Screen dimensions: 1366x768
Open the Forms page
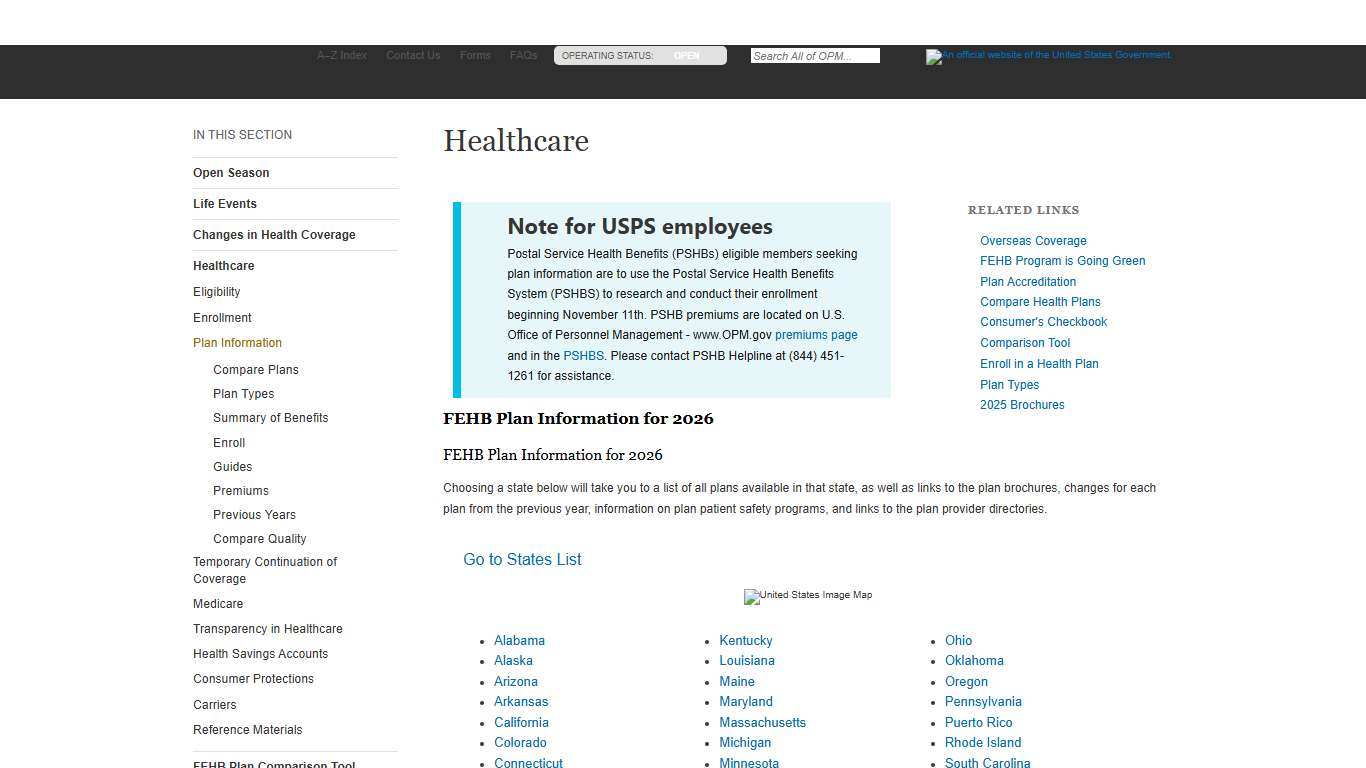[x=475, y=55]
